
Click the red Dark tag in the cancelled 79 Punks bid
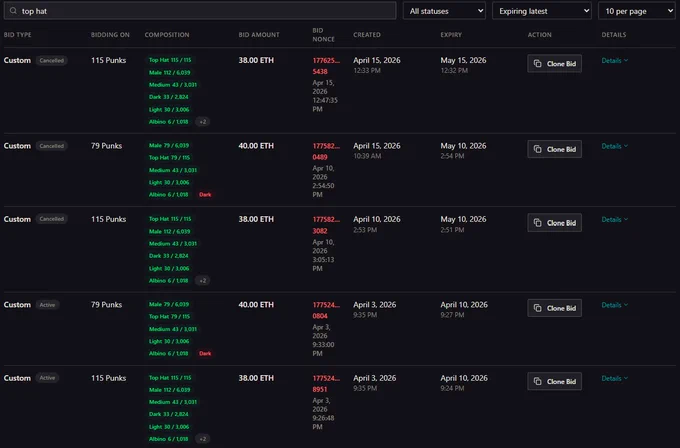tap(205, 195)
